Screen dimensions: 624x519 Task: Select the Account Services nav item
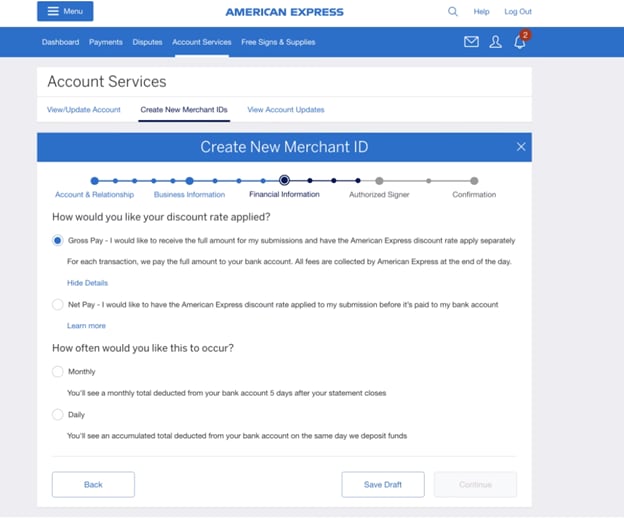[202, 42]
